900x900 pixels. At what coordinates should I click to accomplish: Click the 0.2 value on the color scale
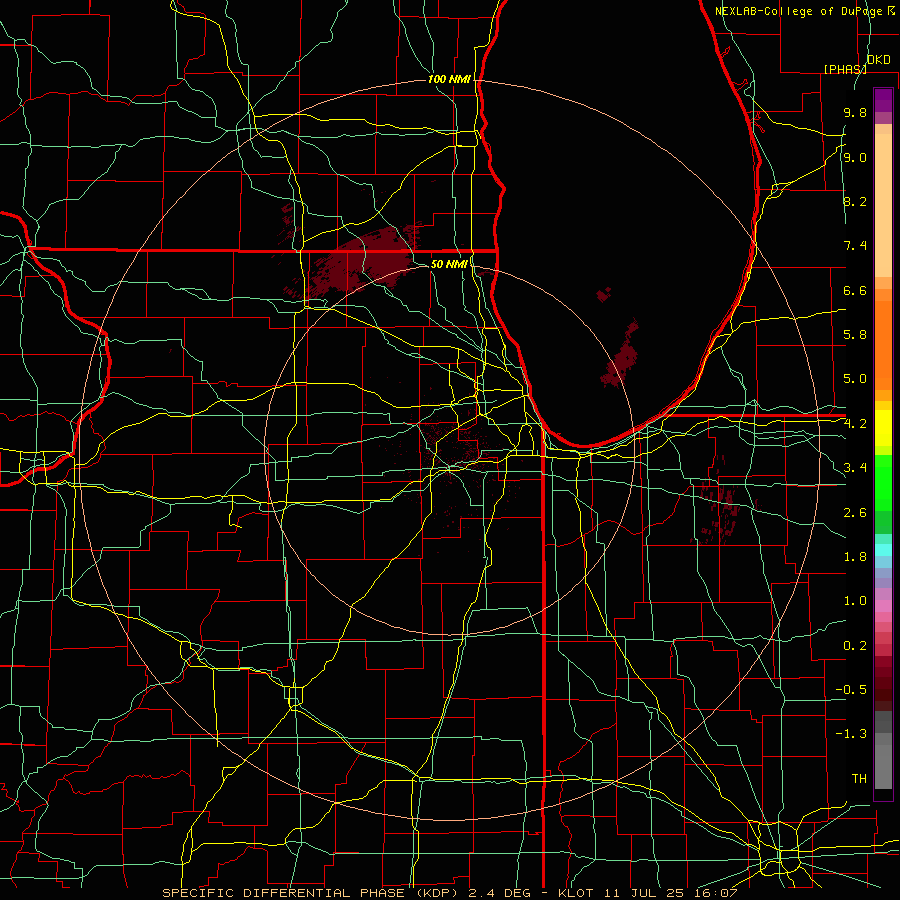point(855,646)
